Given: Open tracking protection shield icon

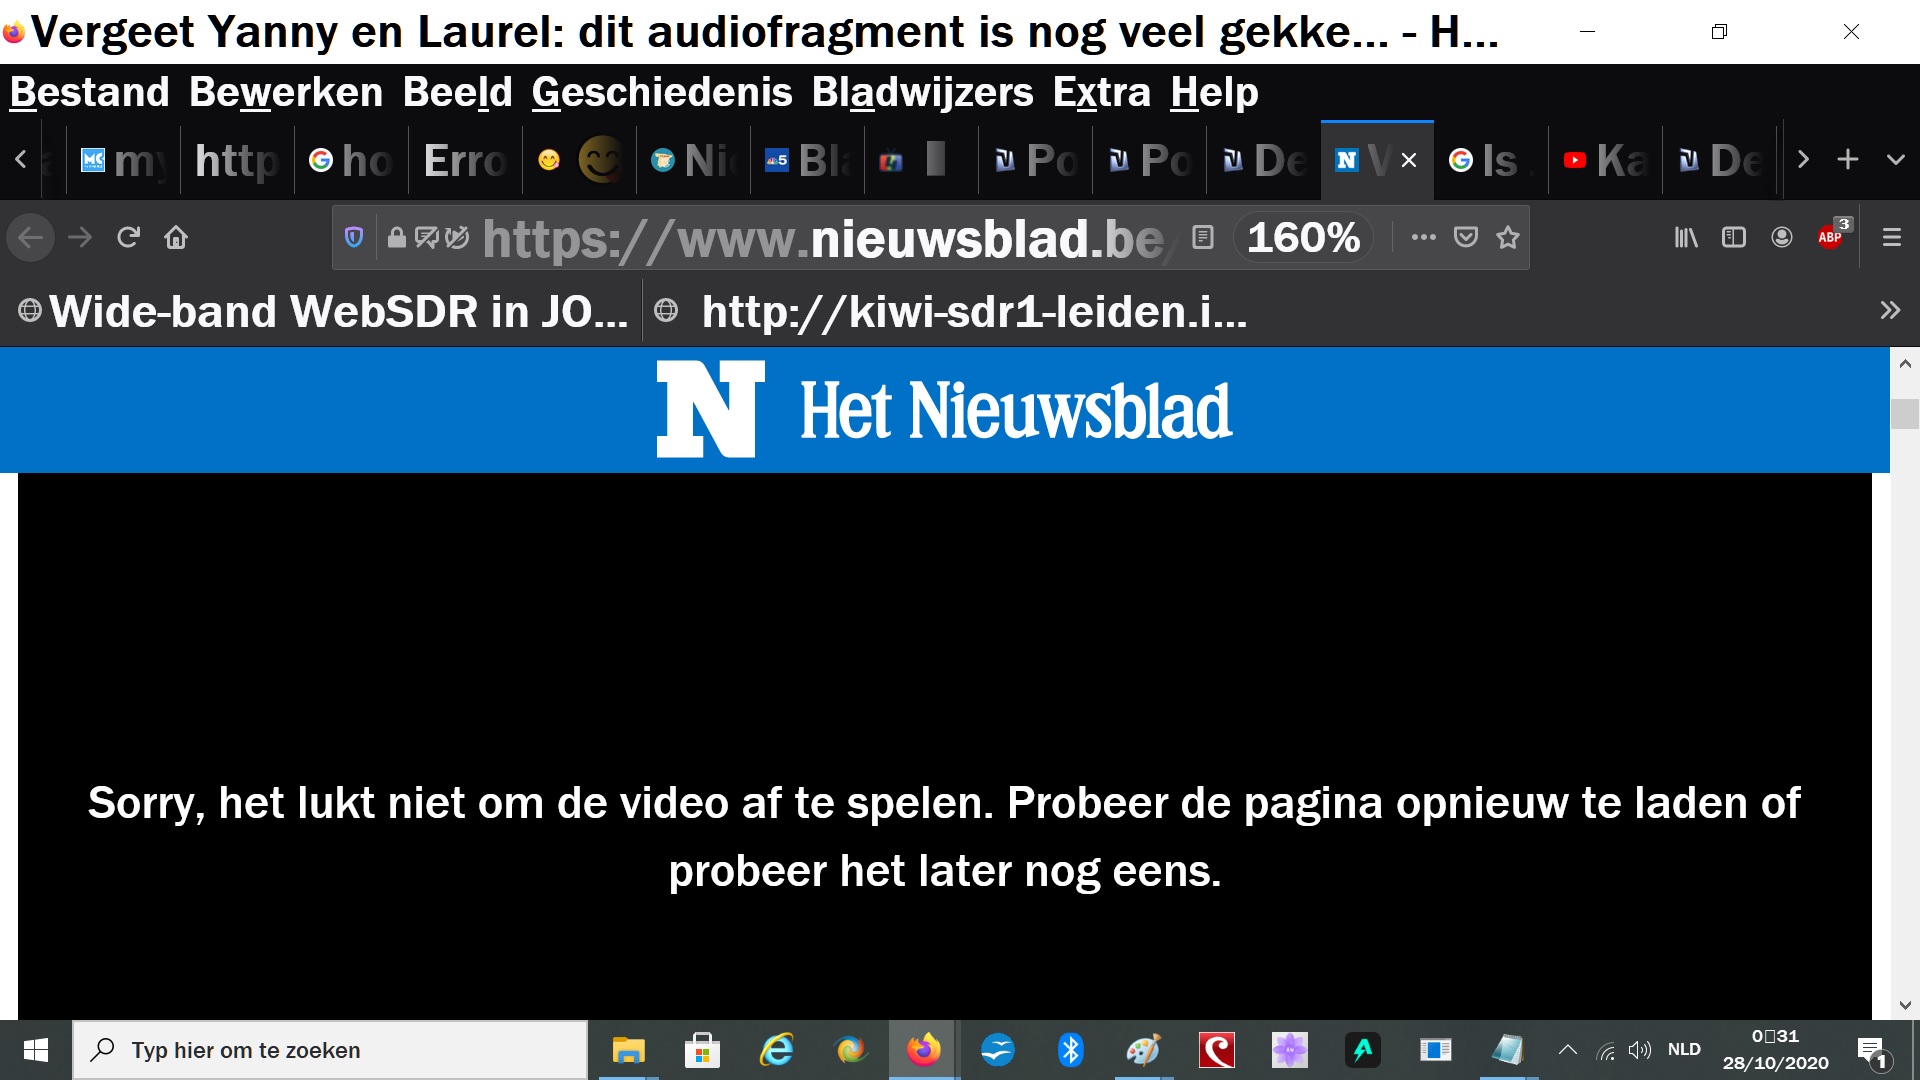Looking at the screenshot, I should [354, 238].
